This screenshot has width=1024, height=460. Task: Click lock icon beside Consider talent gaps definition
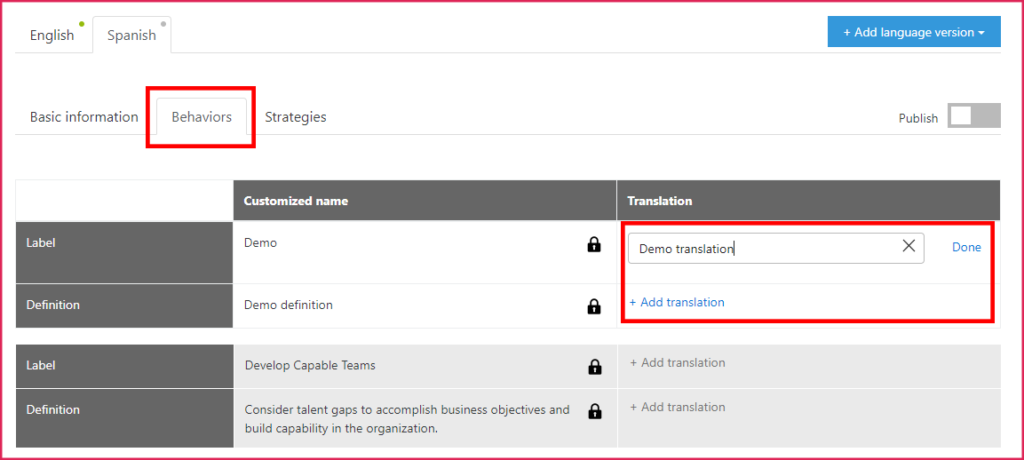tap(594, 411)
